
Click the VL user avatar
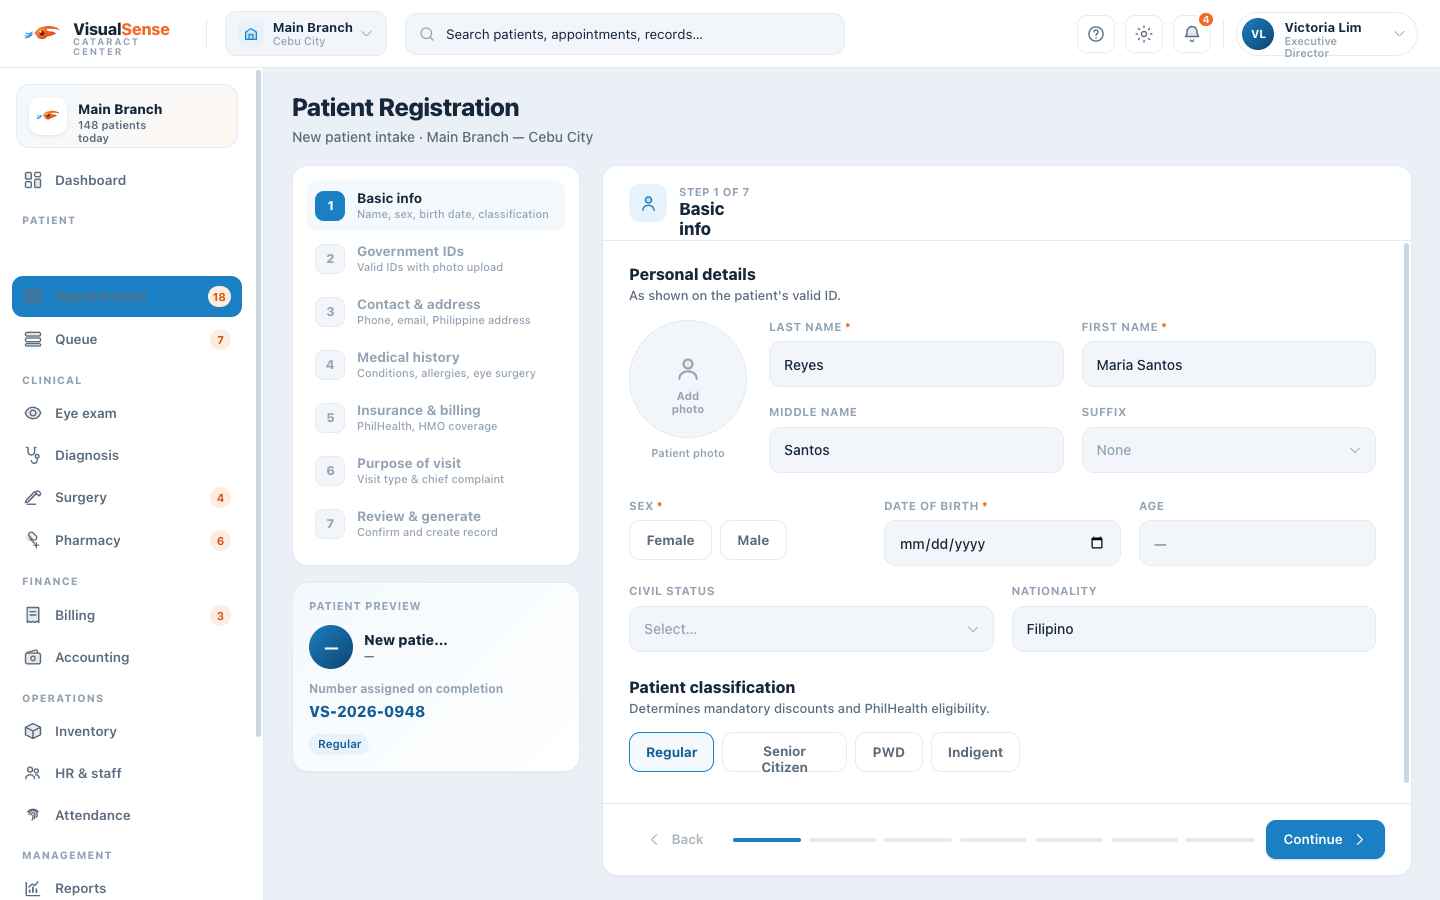[x=1258, y=34]
